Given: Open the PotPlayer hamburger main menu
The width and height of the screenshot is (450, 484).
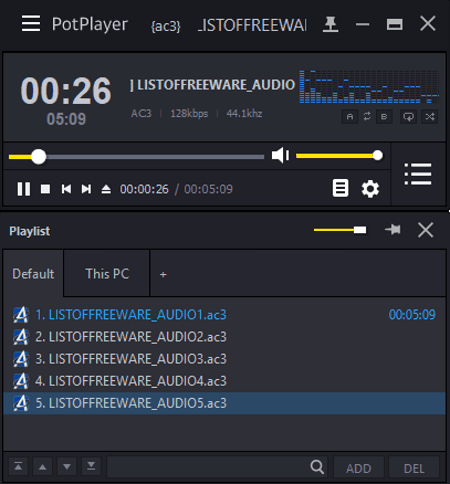Looking at the screenshot, I should [31, 23].
